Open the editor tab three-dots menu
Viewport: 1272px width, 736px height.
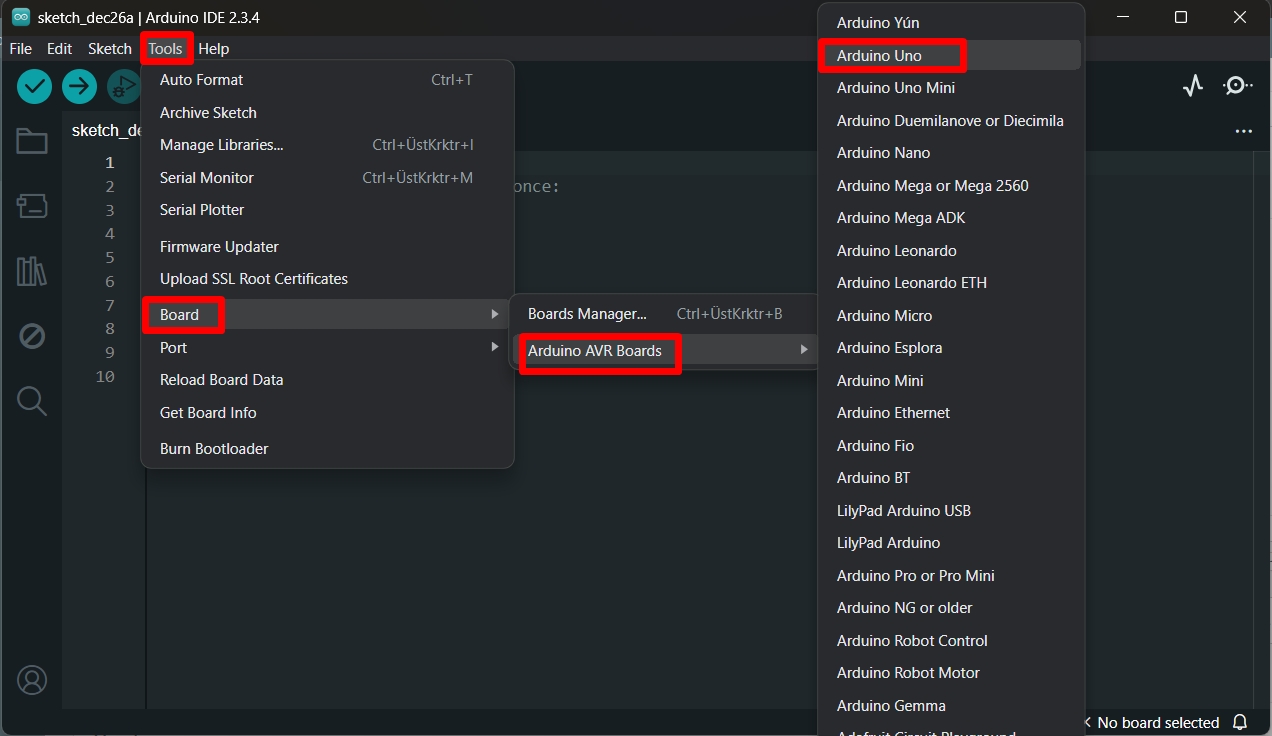(1243, 131)
